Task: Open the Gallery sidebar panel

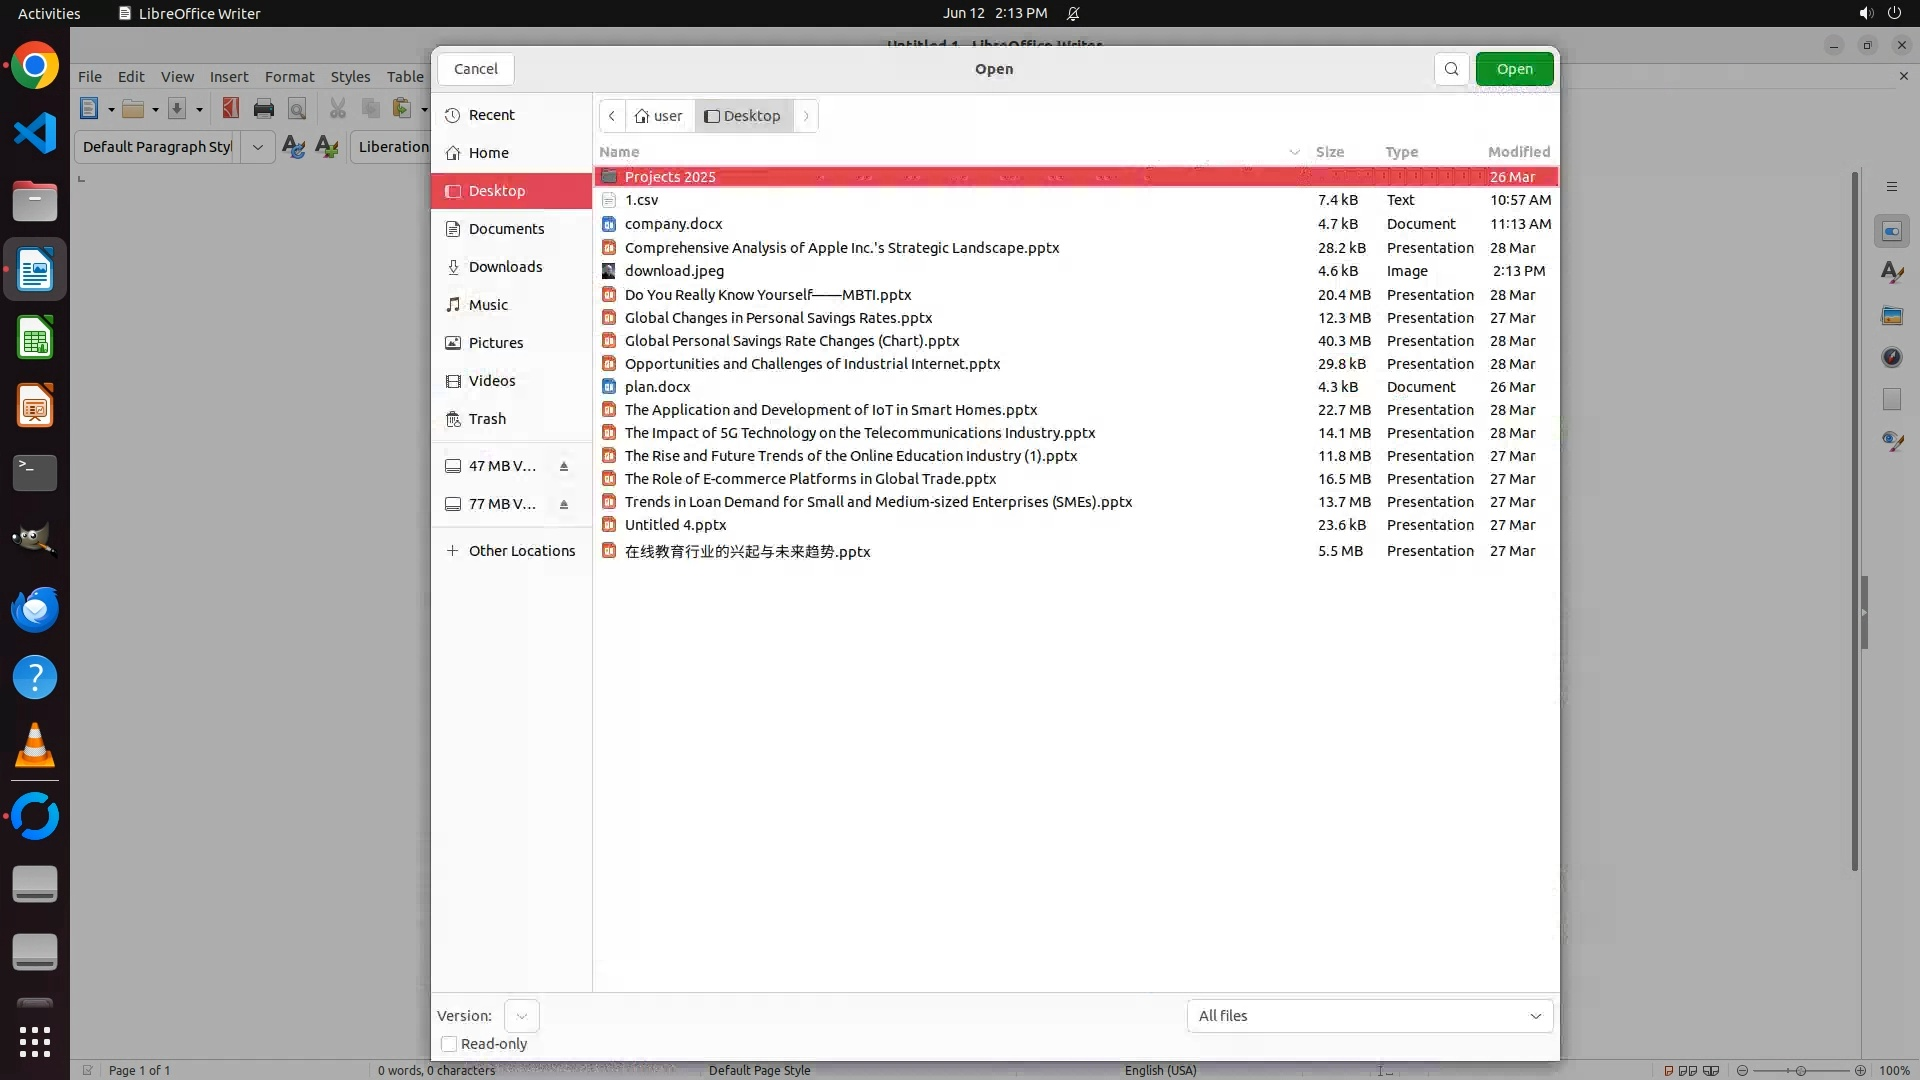Action: pyautogui.click(x=1891, y=316)
